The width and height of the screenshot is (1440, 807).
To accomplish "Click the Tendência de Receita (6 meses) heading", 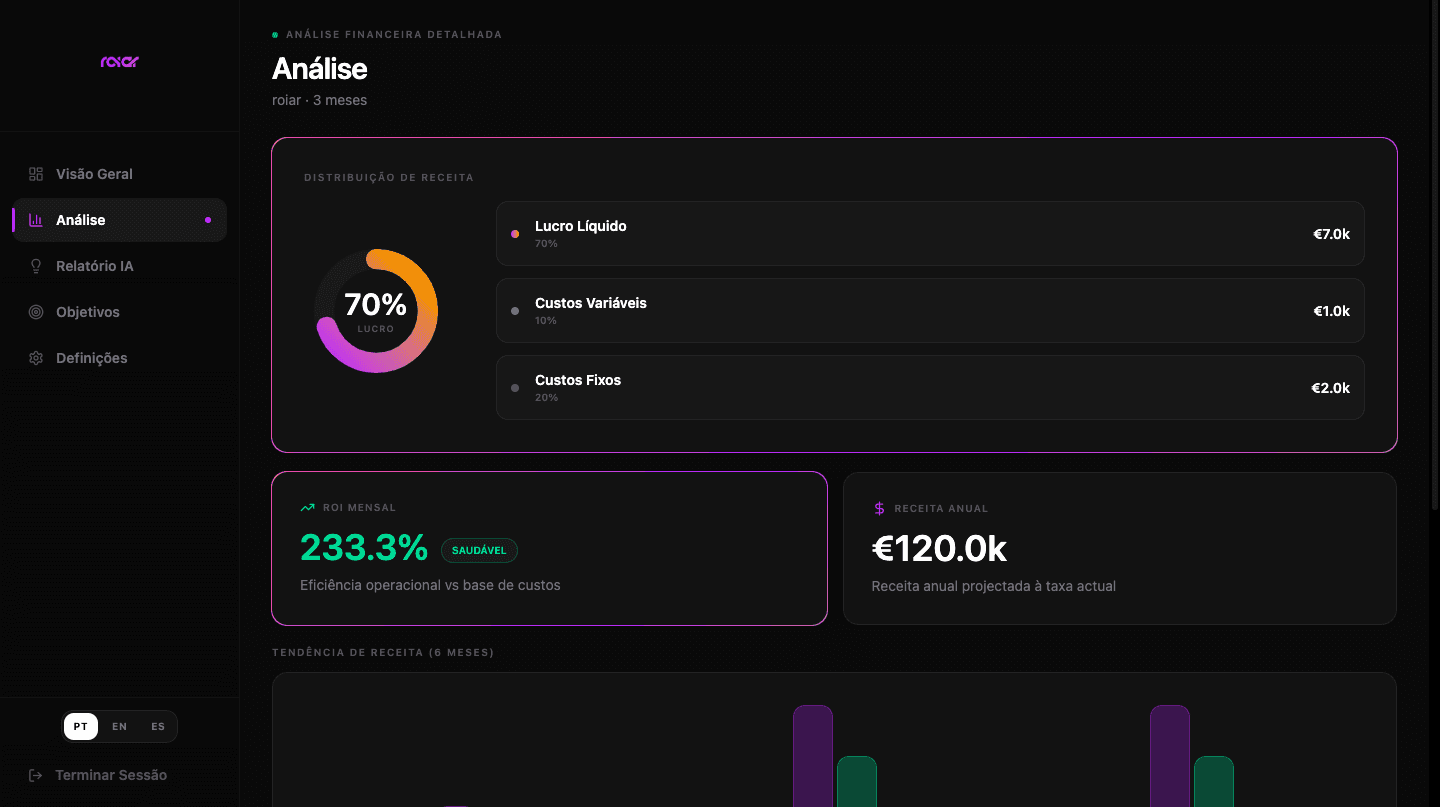I will point(383,653).
